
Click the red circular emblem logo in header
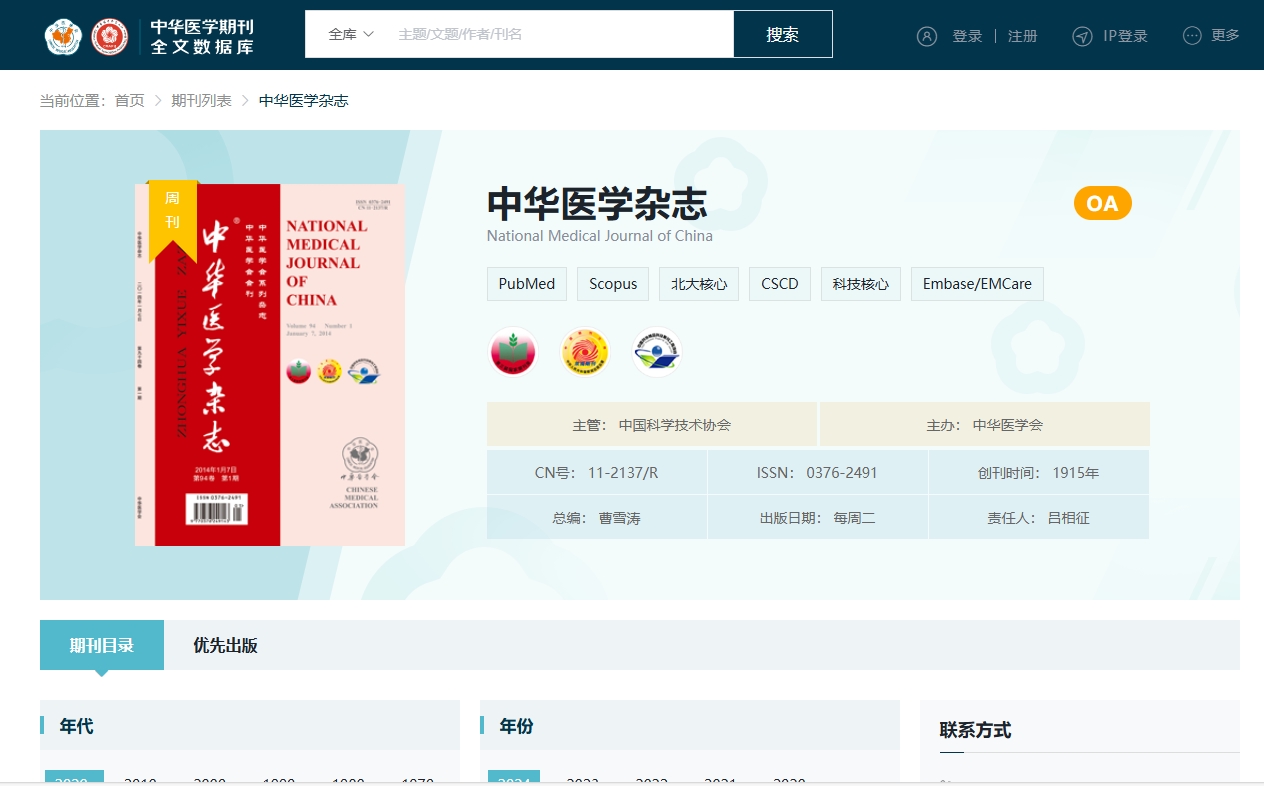pos(110,36)
